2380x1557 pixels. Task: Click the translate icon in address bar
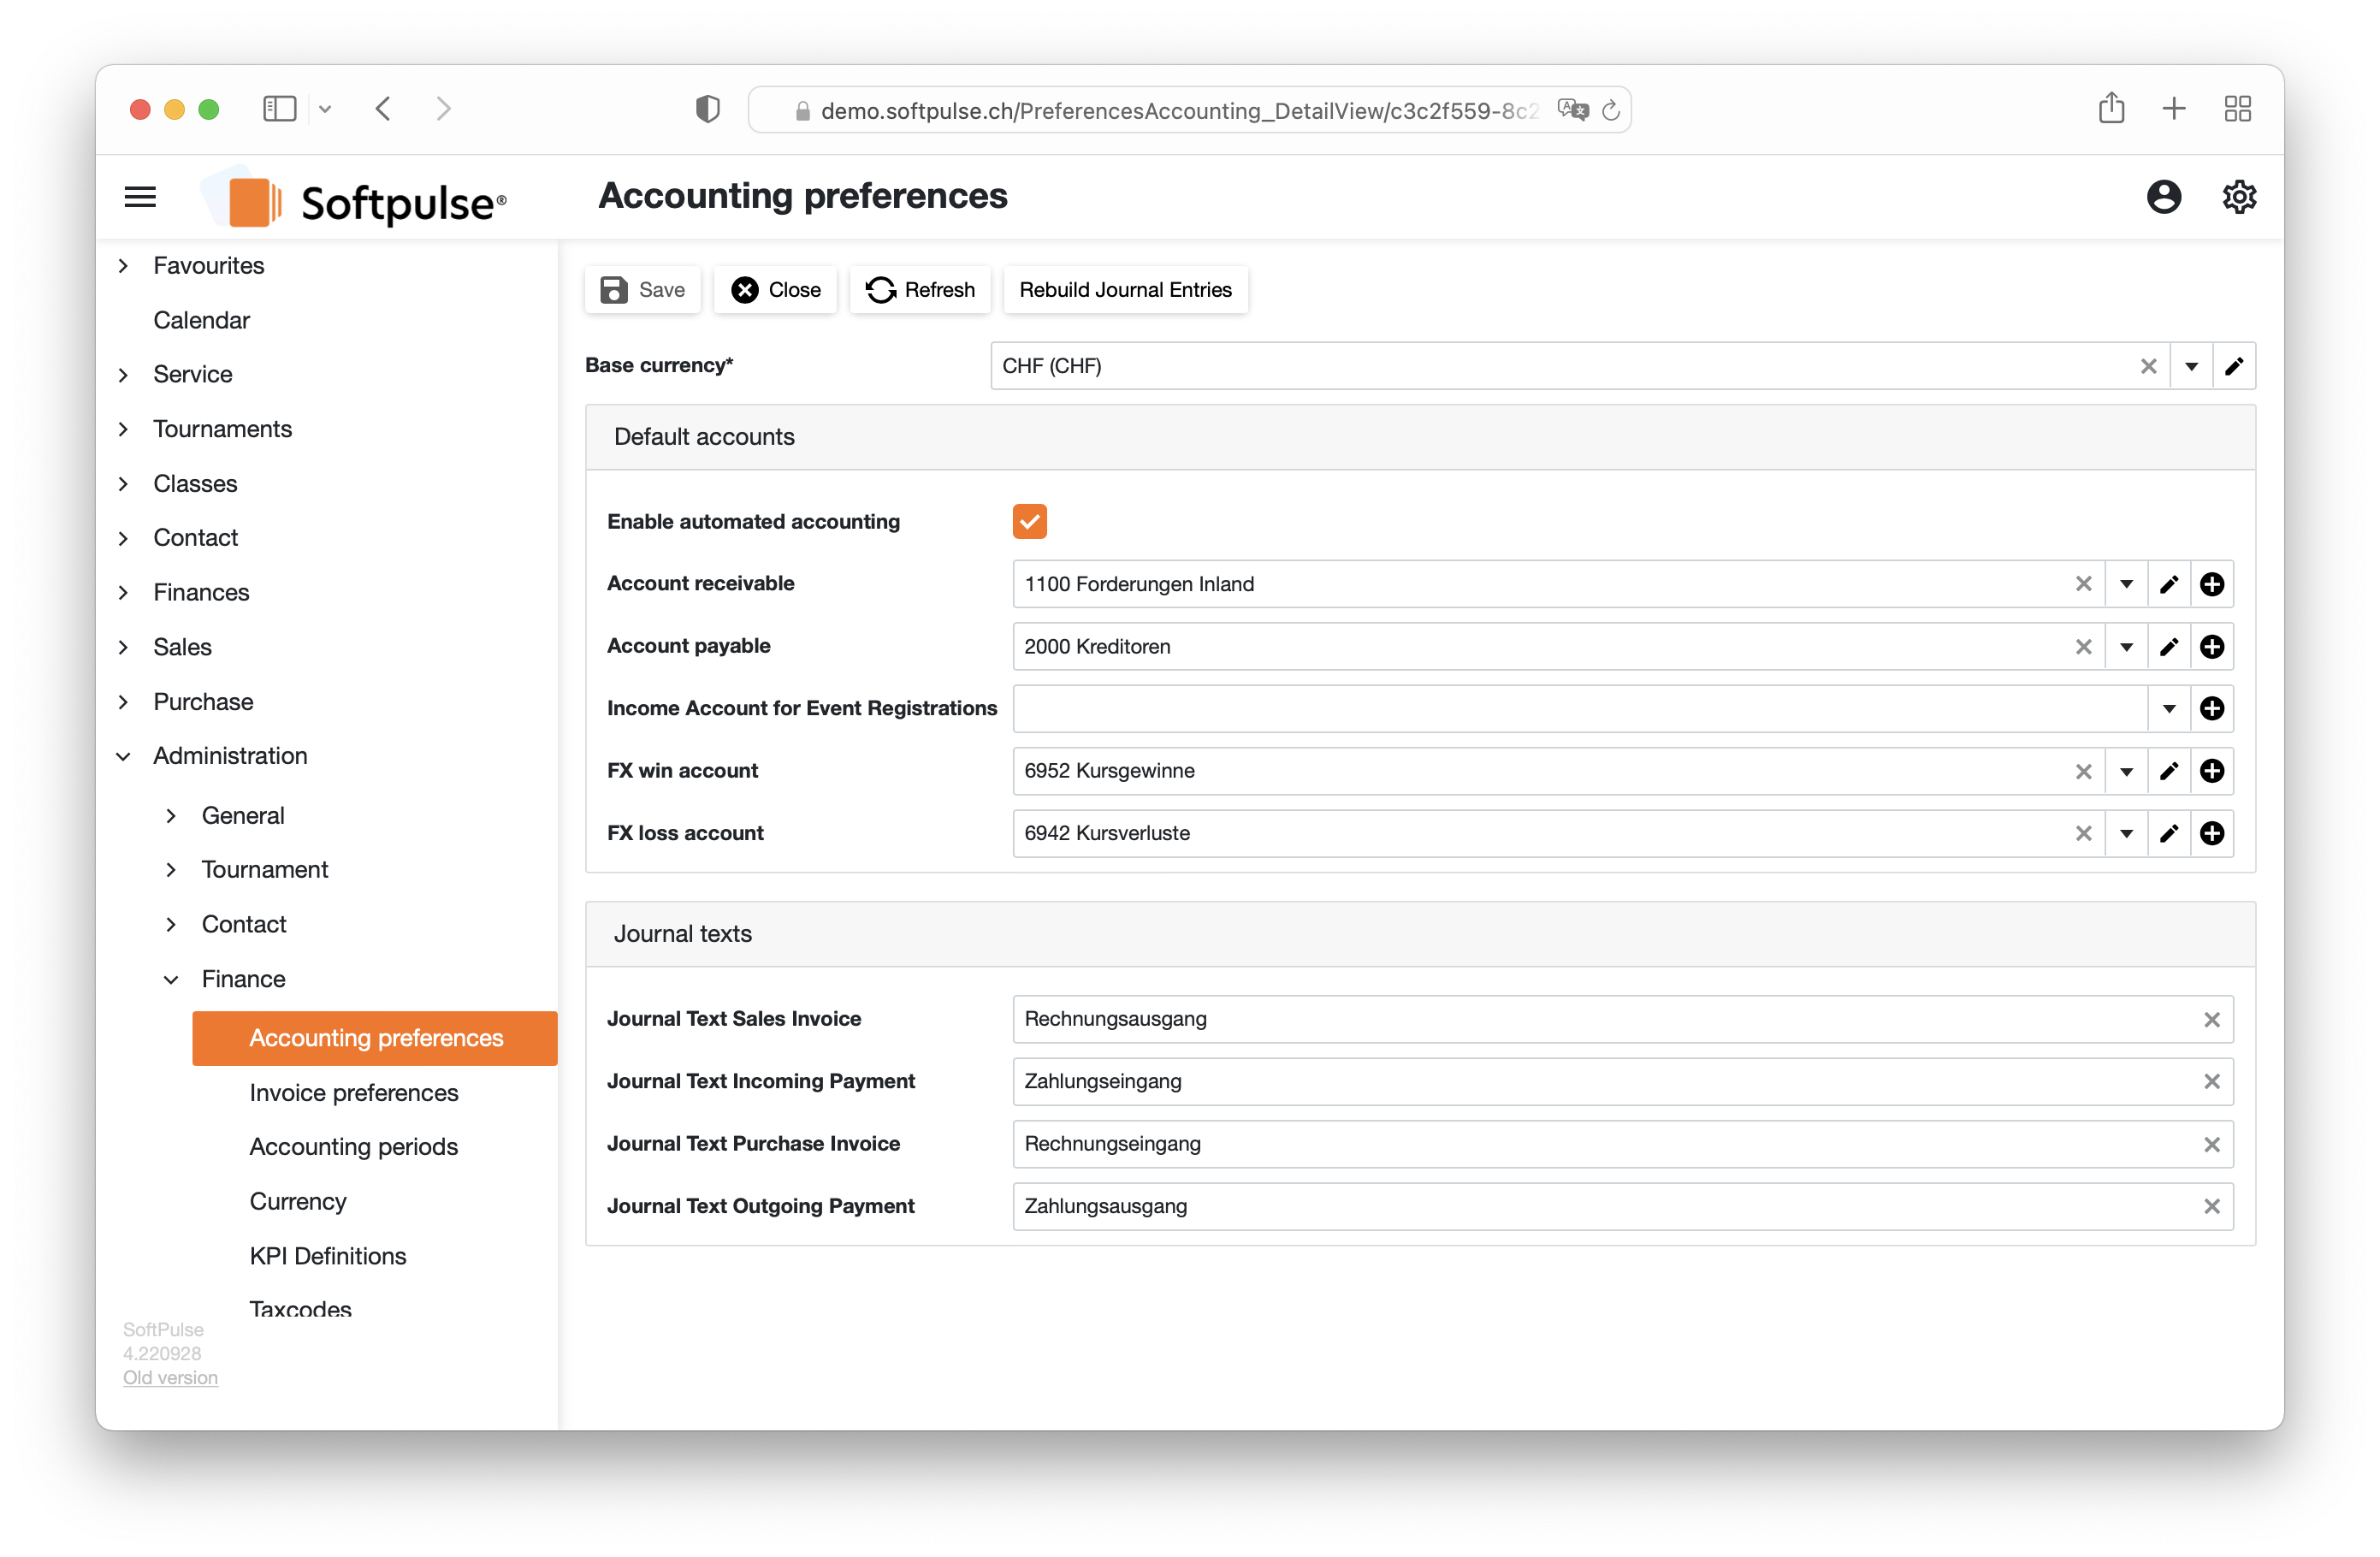[x=1572, y=110]
